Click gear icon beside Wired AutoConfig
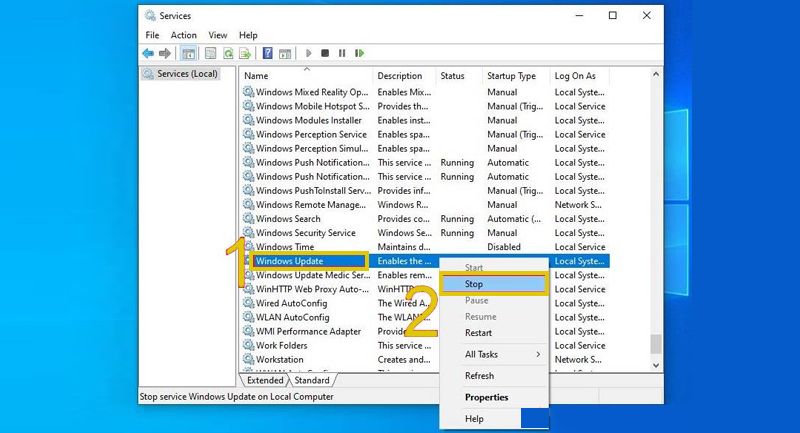800x433 pixels. (248, 302)
